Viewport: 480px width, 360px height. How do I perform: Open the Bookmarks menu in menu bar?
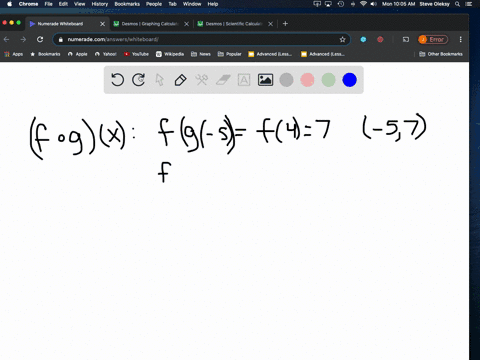(127, 4)
